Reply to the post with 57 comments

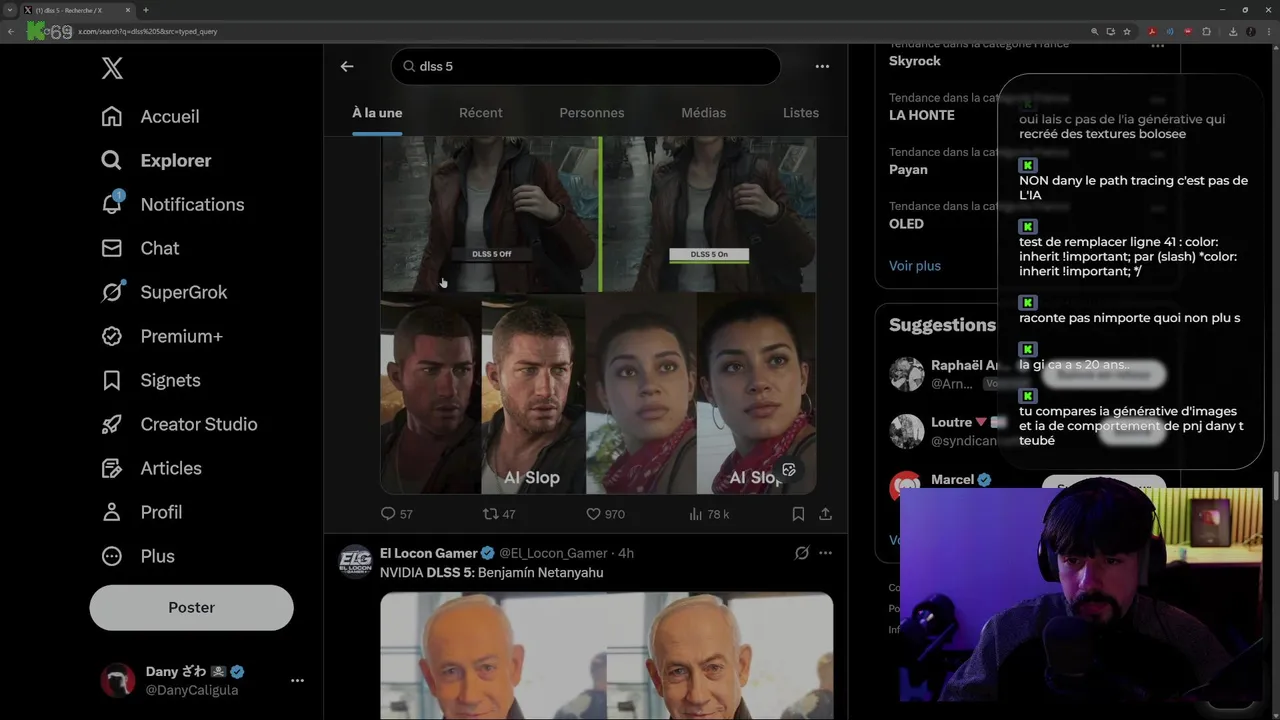click(396, 514)
